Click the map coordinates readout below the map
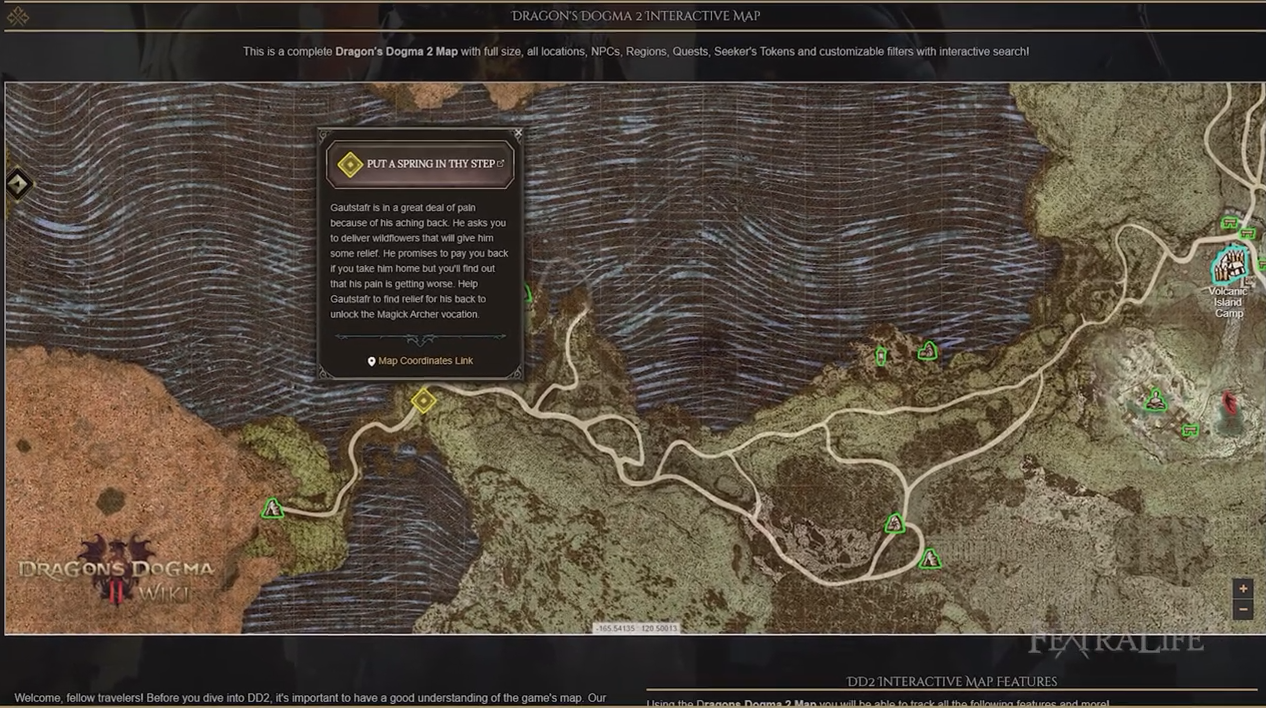 pyautogui.click(x=636, y=628)
